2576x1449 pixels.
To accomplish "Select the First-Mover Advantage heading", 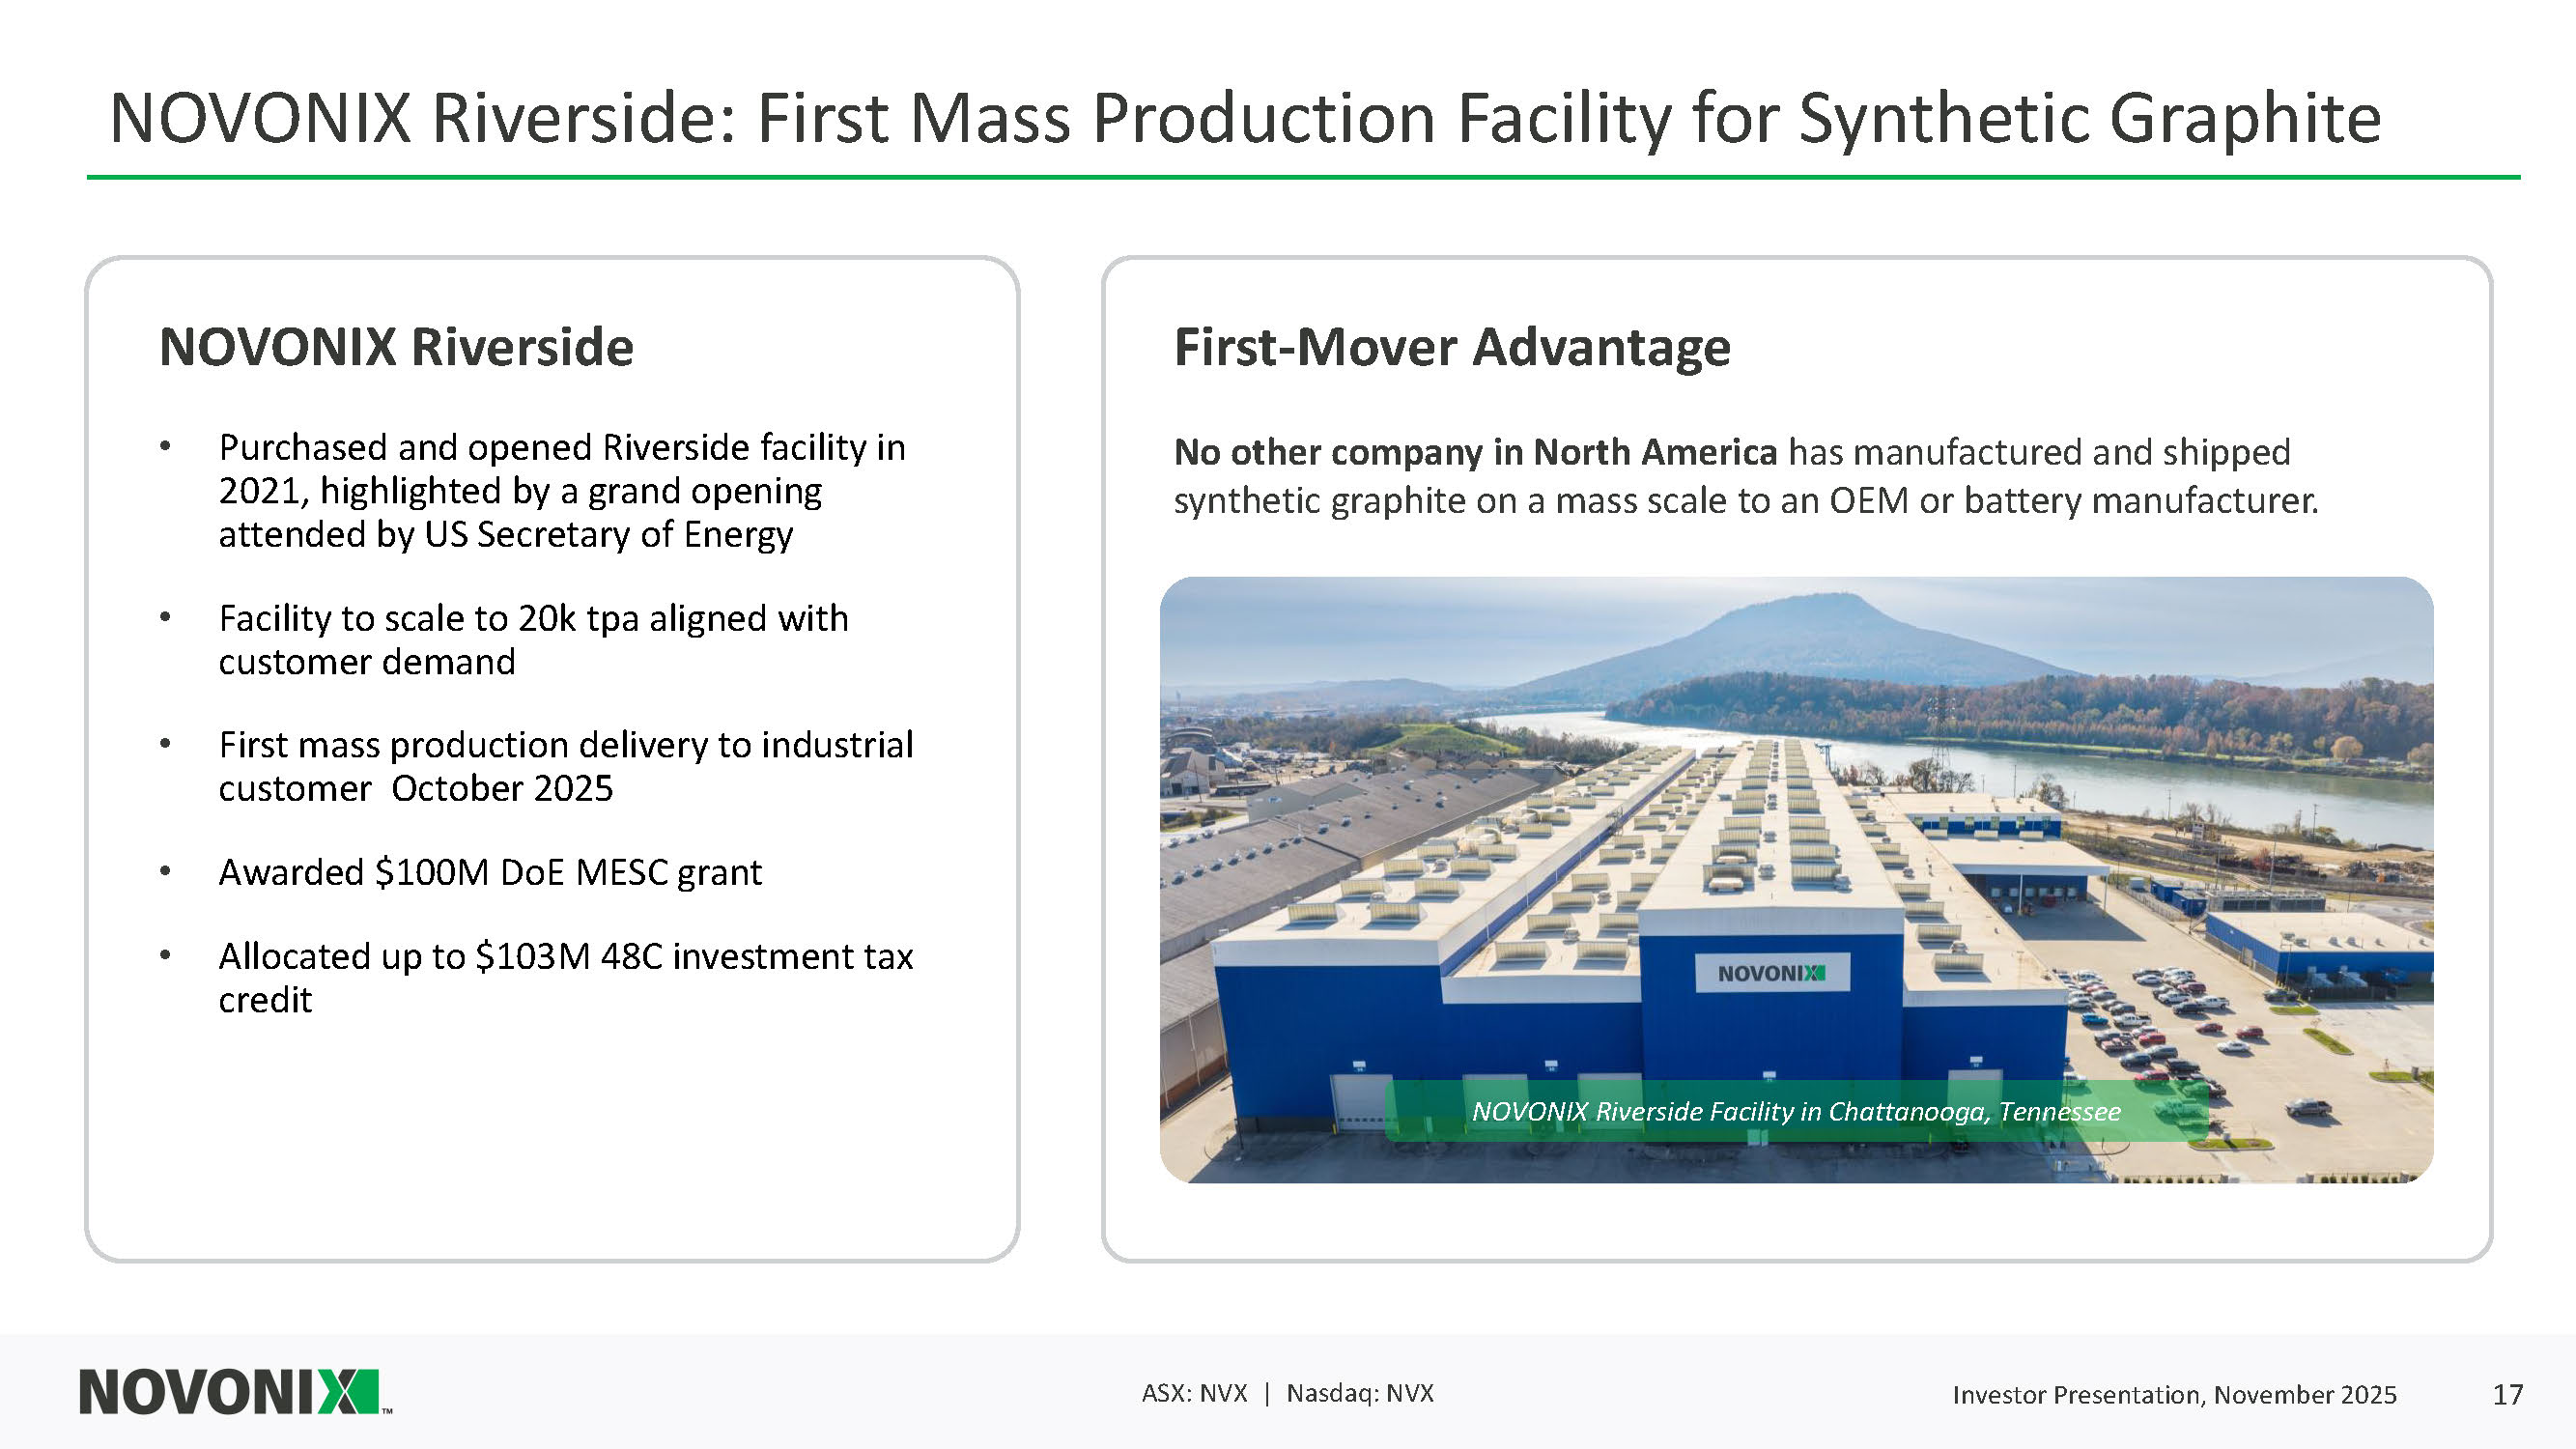I will 1451,347.
